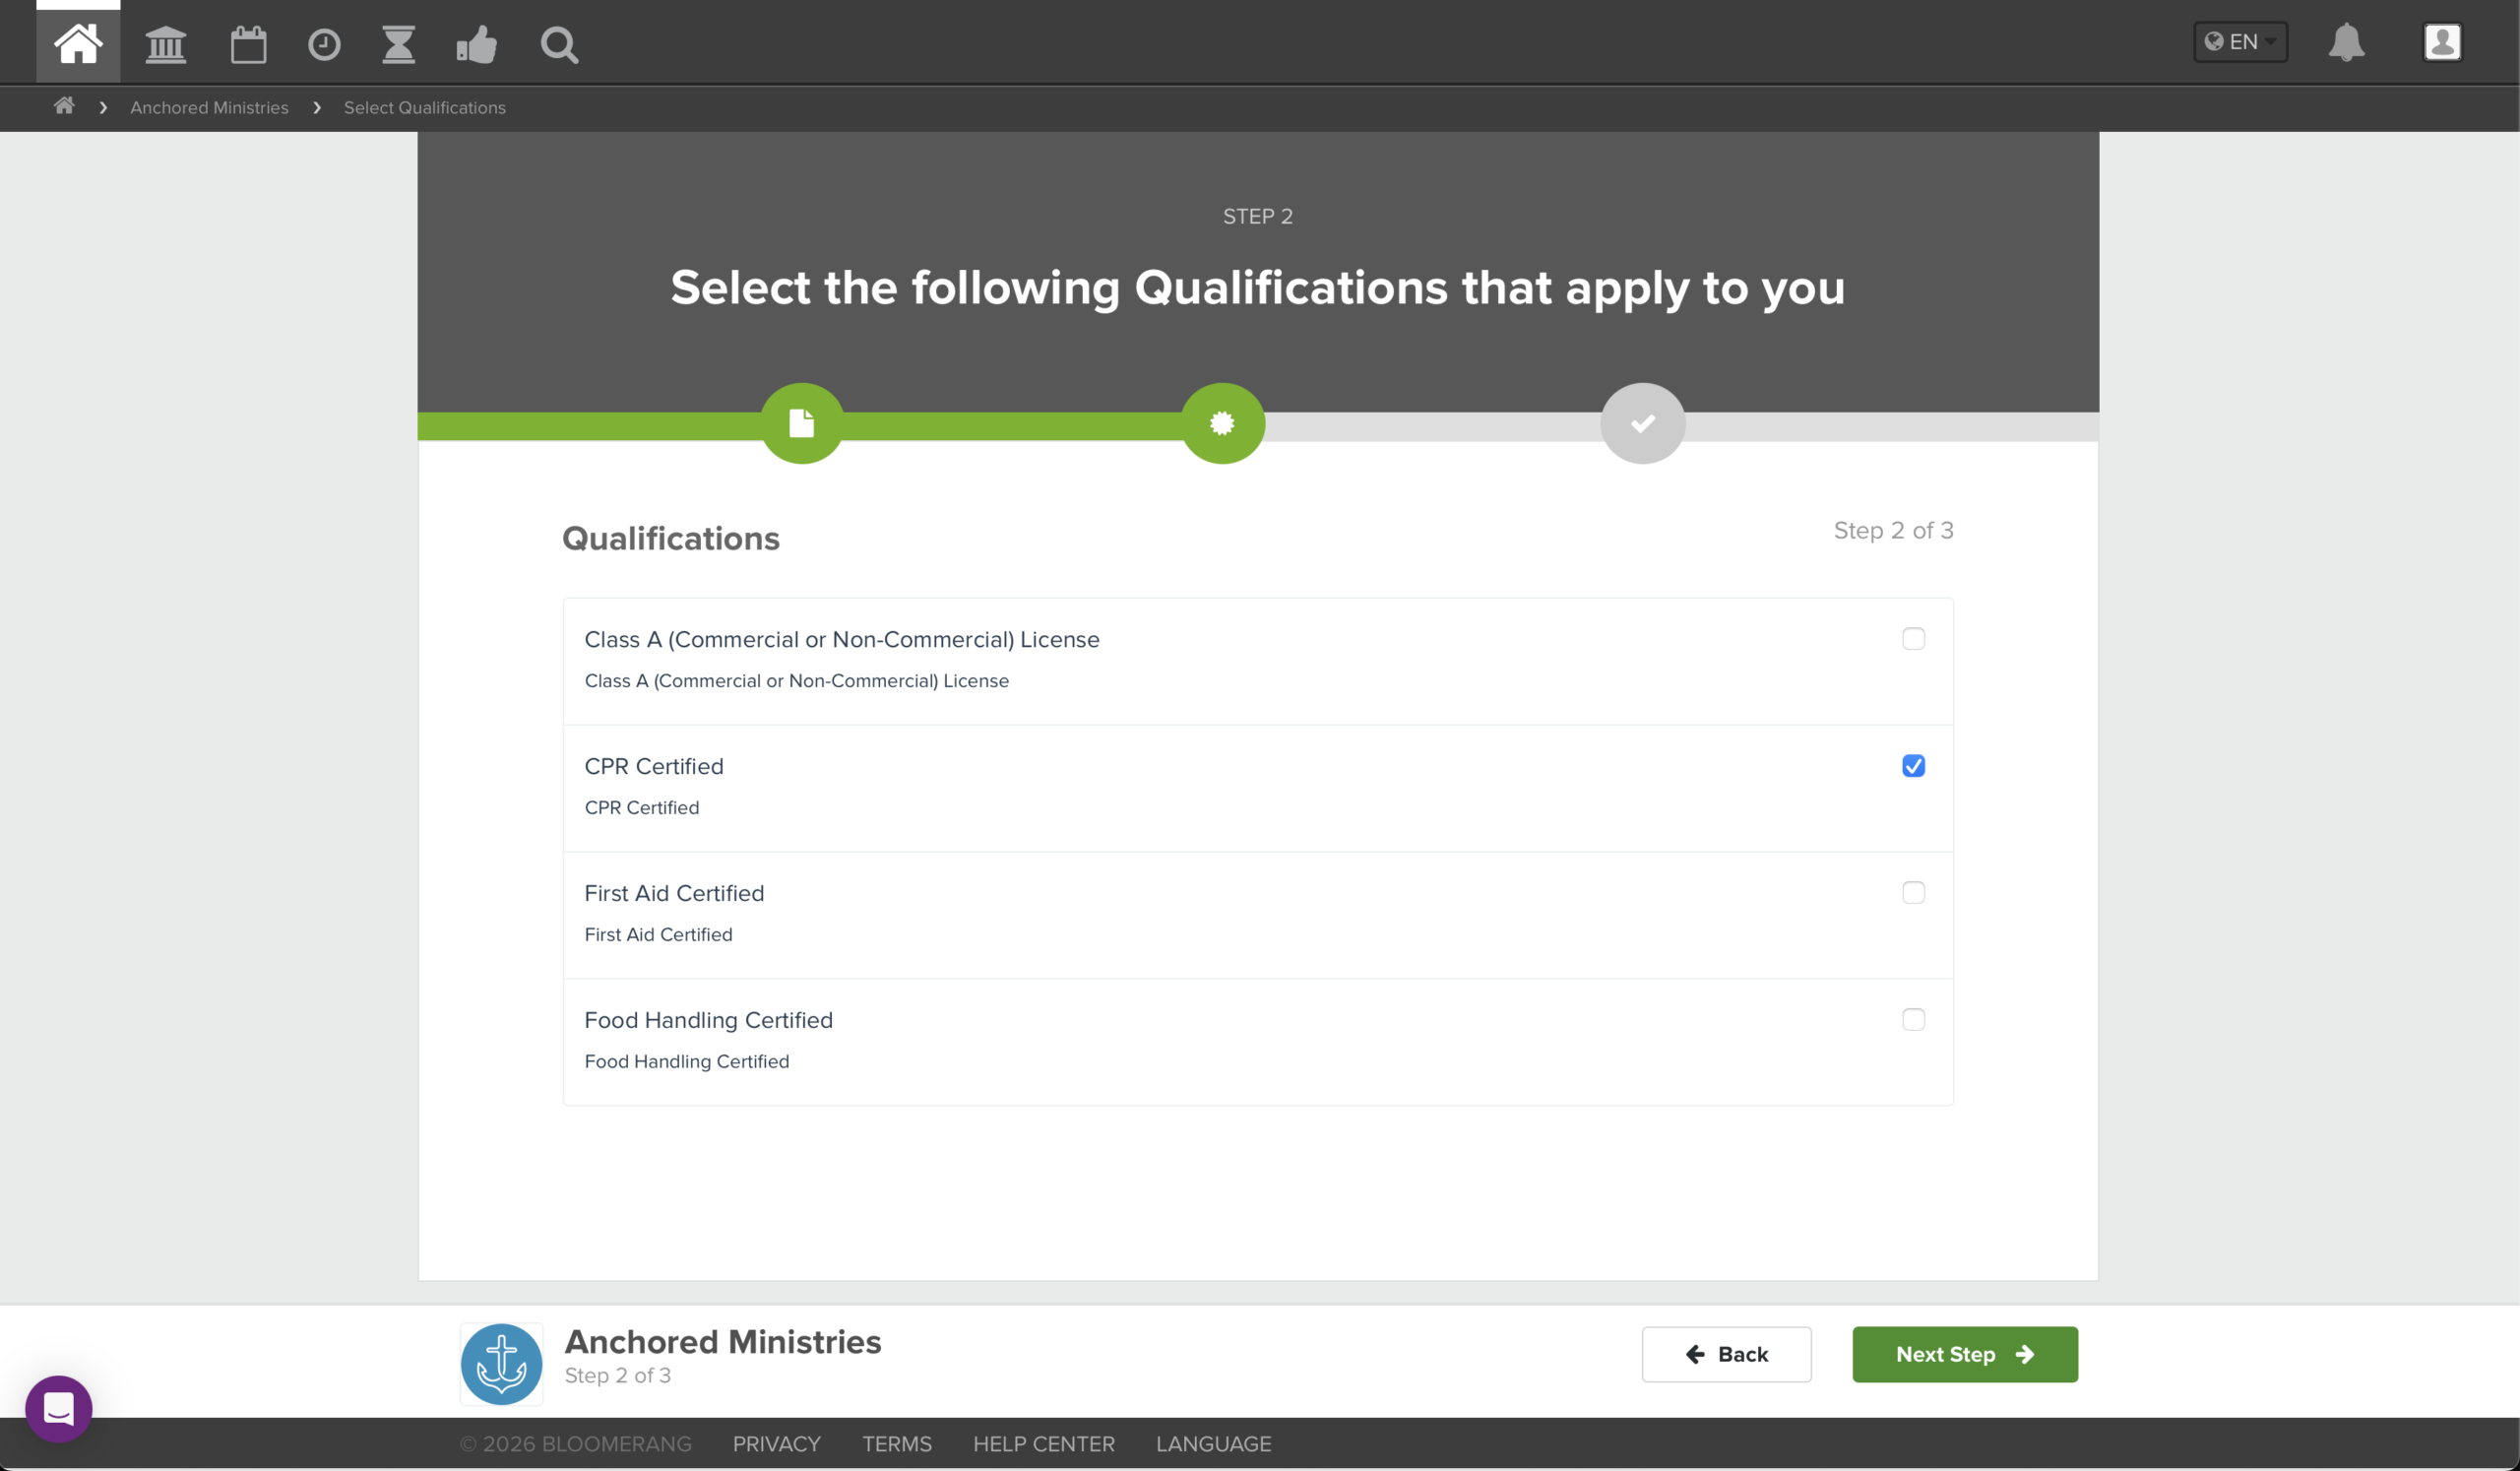
Task: Click the clock hours icon
Action: [x=324, y=44]
